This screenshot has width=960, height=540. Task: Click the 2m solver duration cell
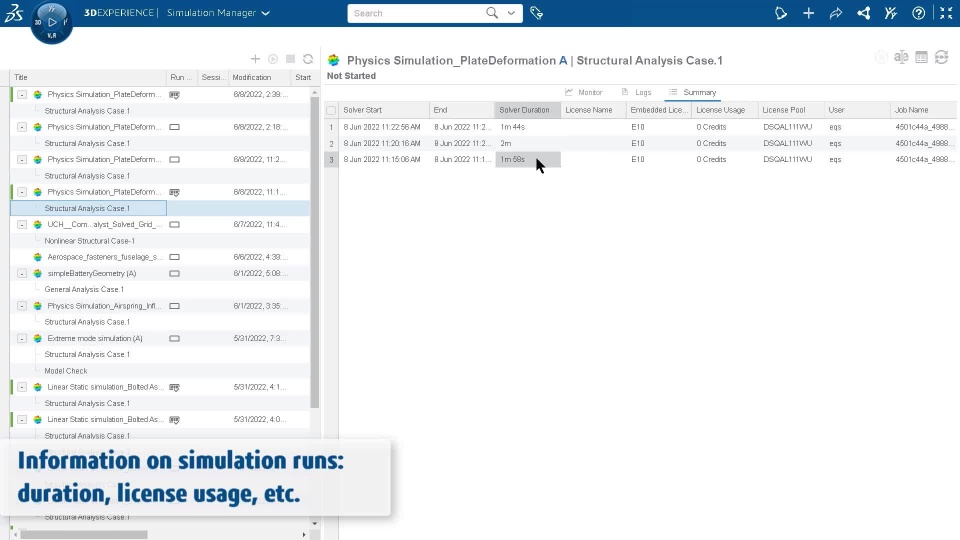pyautogui.click(x=527, y=143)
